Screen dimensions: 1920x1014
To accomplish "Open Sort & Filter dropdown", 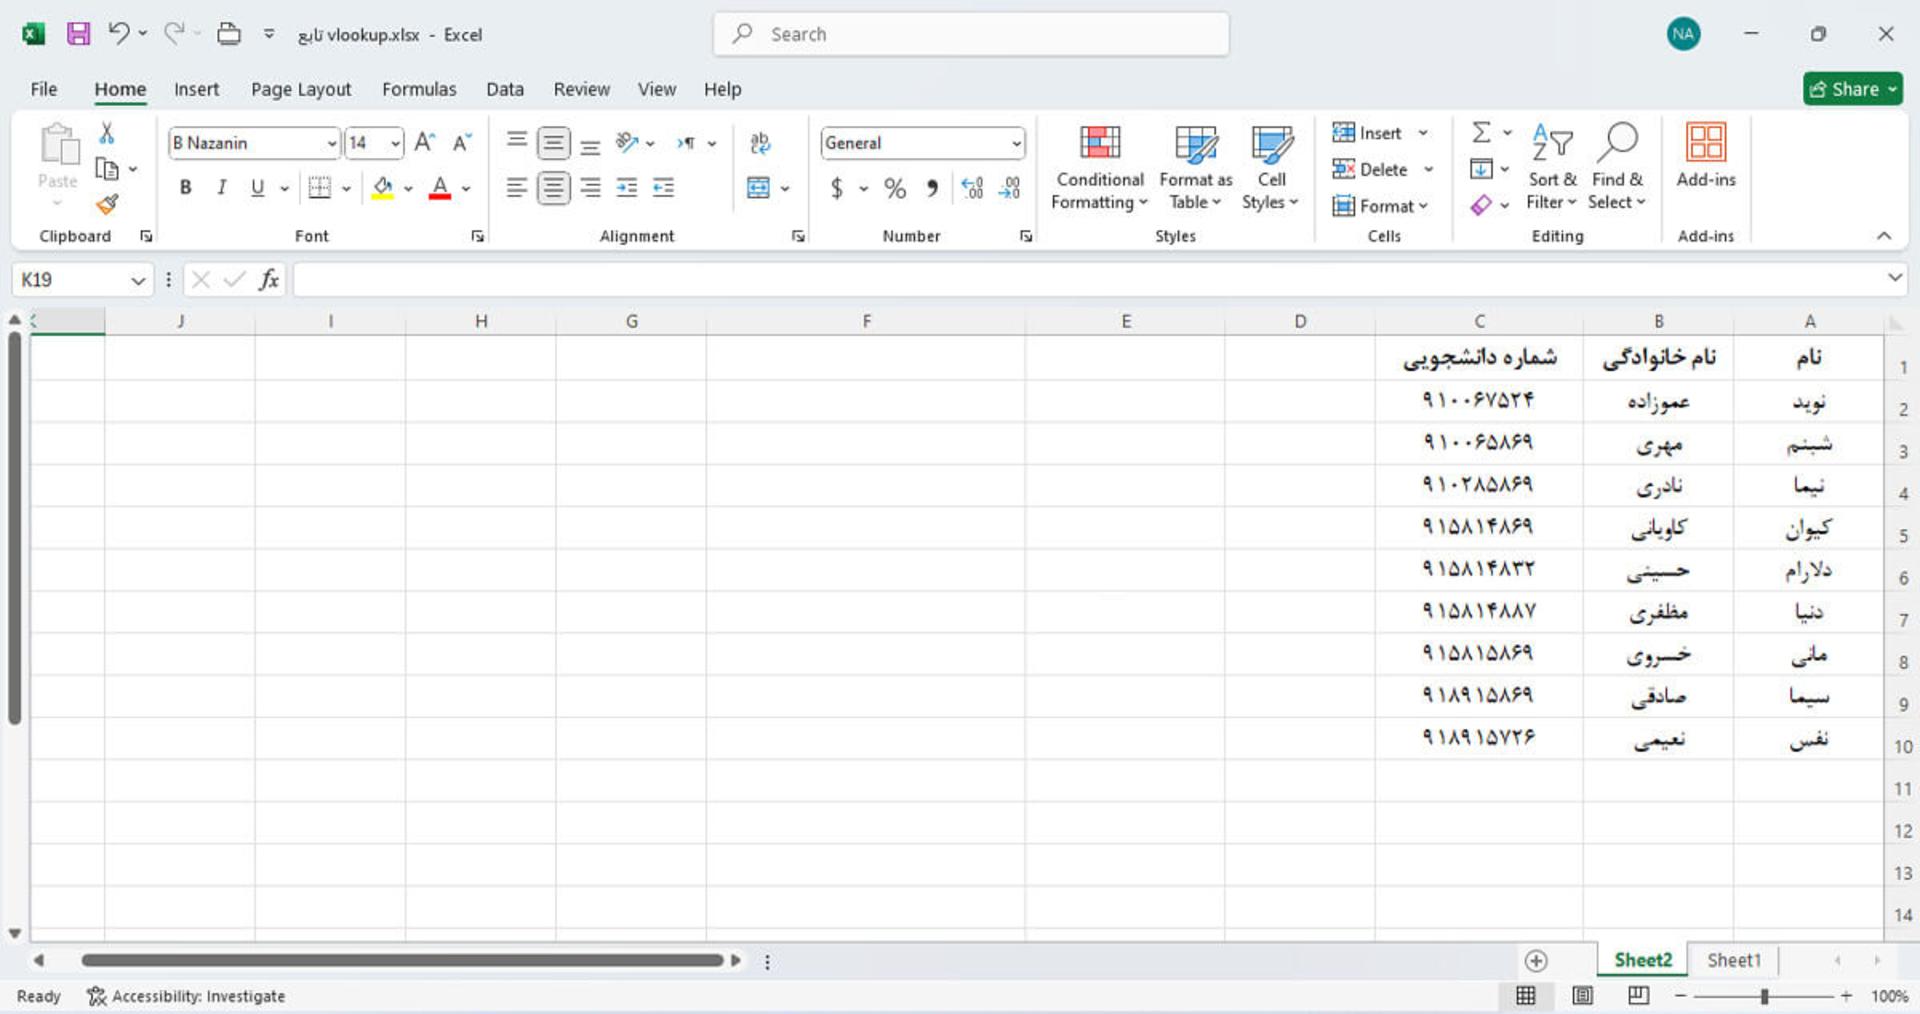I will tap(1552, 166).
